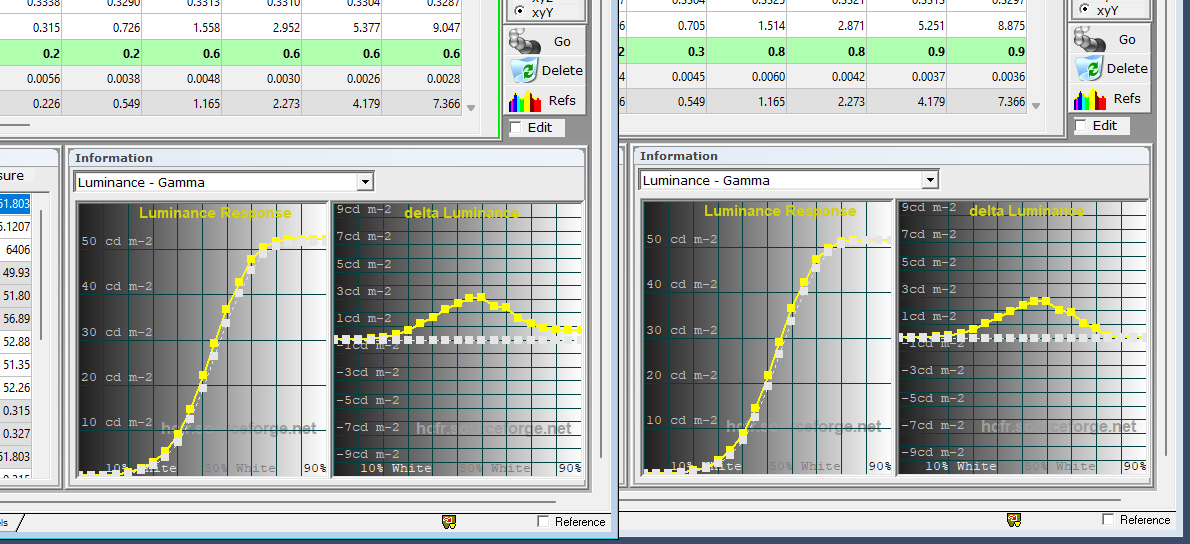
Task: Click cell 0.705 in right window table
Action: coord(666,26)
